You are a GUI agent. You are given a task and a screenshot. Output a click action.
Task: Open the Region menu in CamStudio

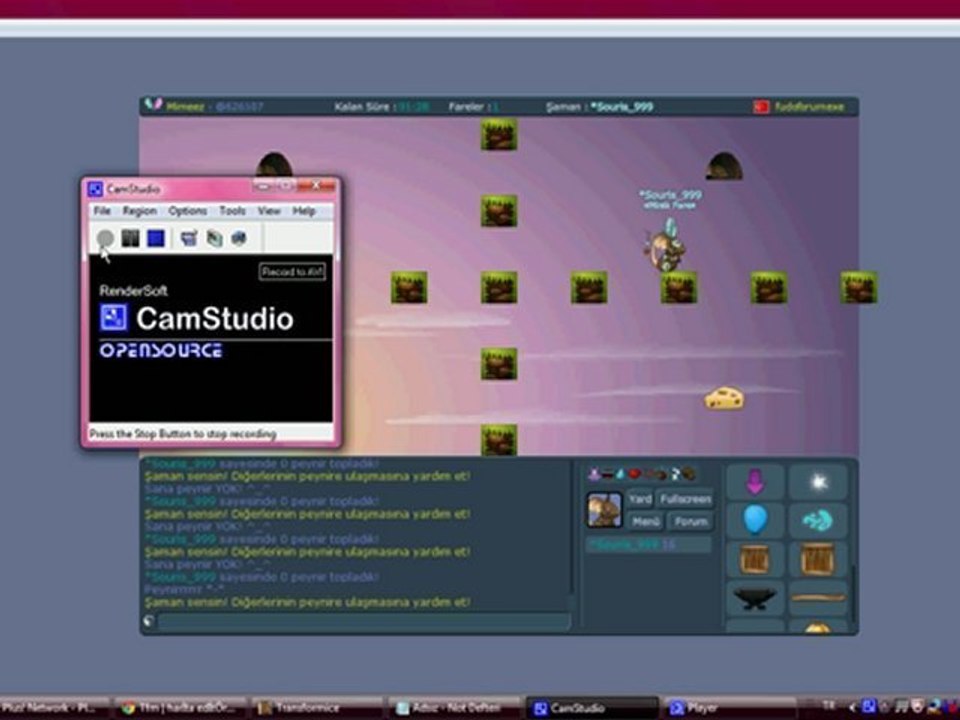(140, 211)
